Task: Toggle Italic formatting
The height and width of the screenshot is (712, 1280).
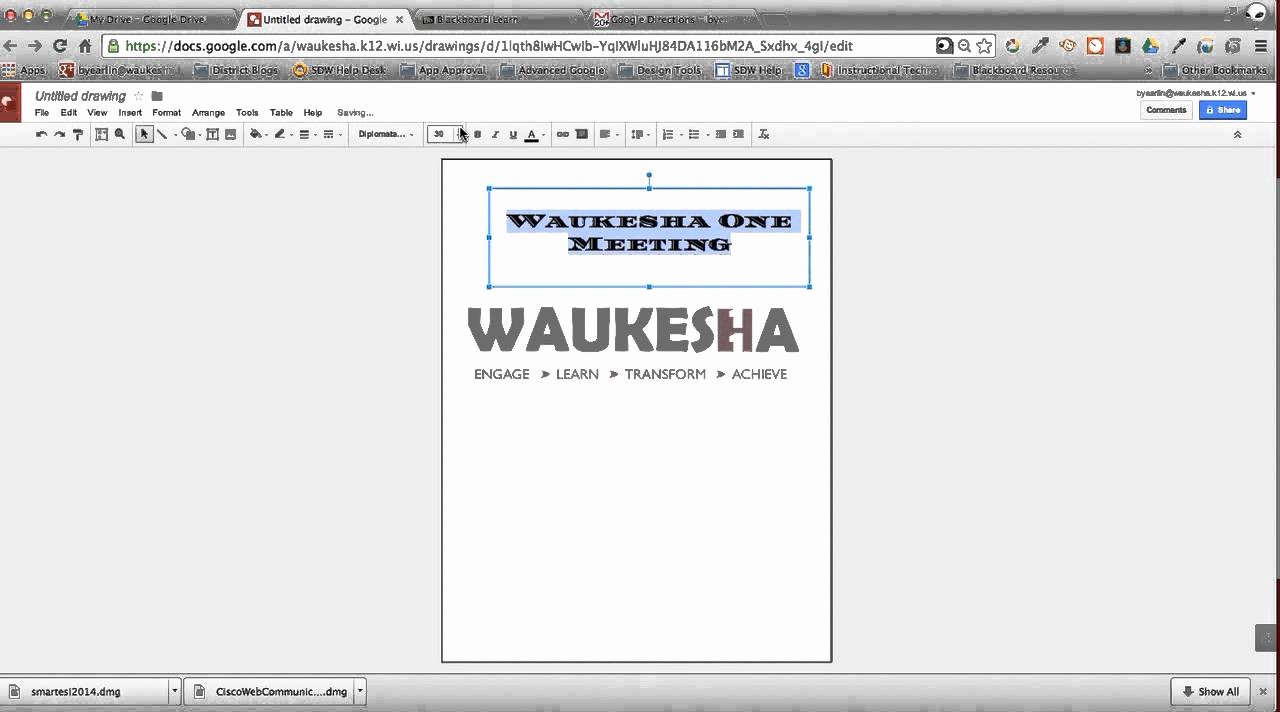Action: tap(495, 134)
